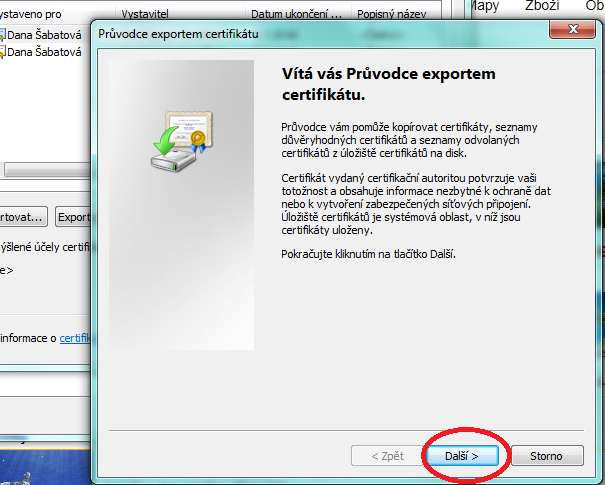Open the Mapy link in background

click(x=484, y=6)
